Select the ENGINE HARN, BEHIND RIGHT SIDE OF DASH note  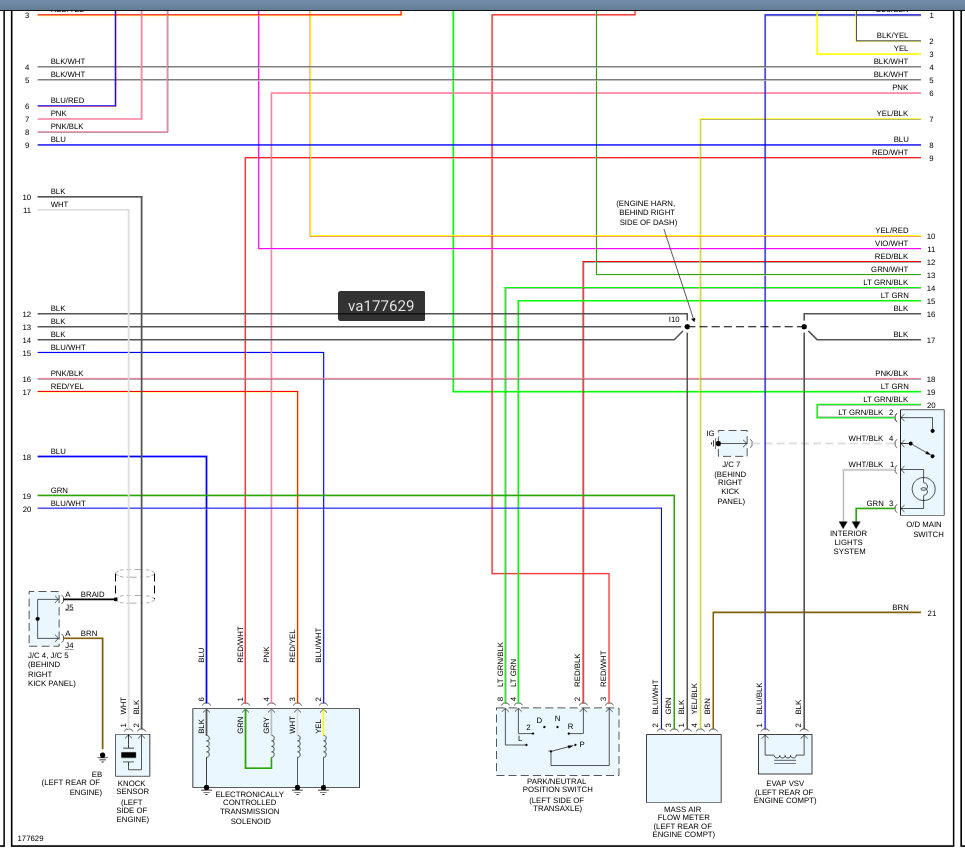647,212
